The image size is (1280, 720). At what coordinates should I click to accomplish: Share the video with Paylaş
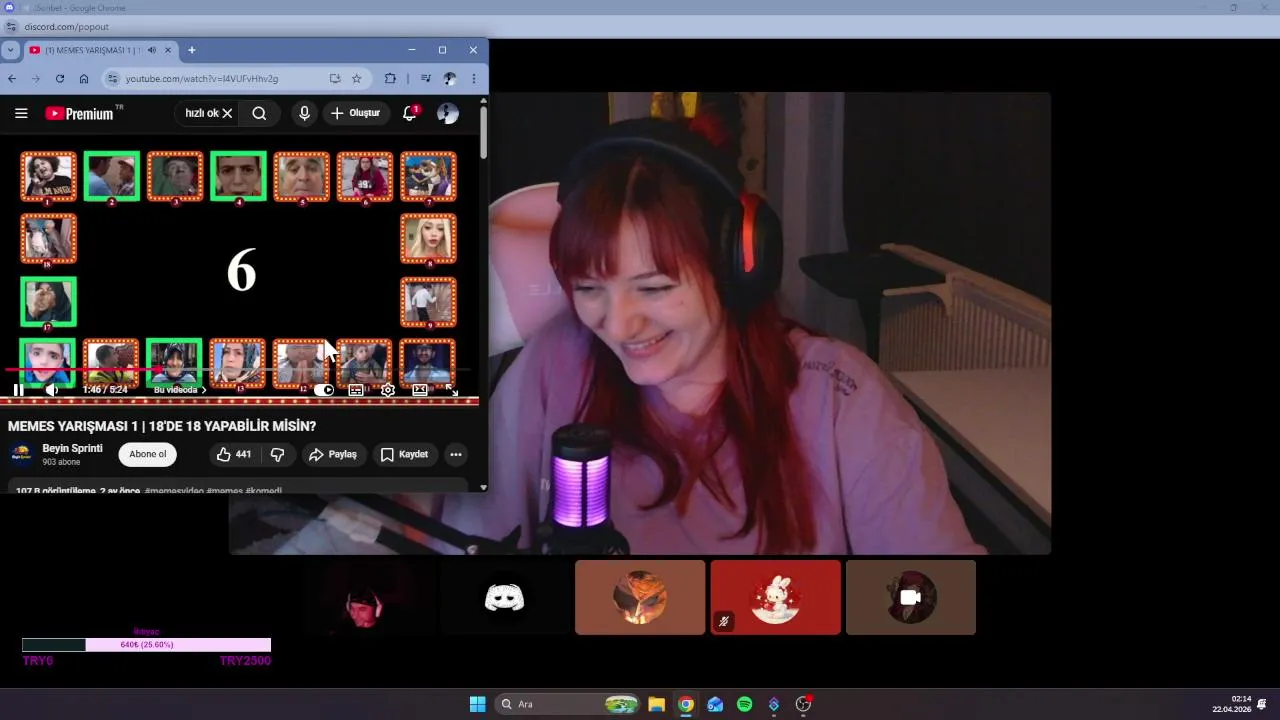click(x=333, y=454)
